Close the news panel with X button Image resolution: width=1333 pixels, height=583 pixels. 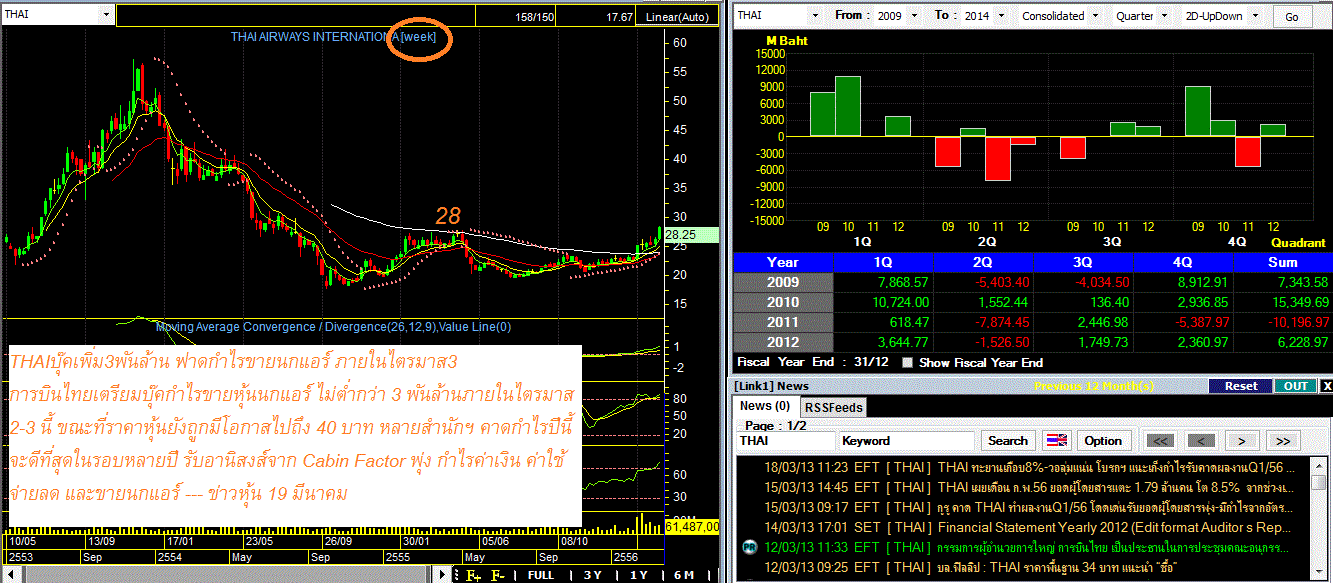point(1326,386)
